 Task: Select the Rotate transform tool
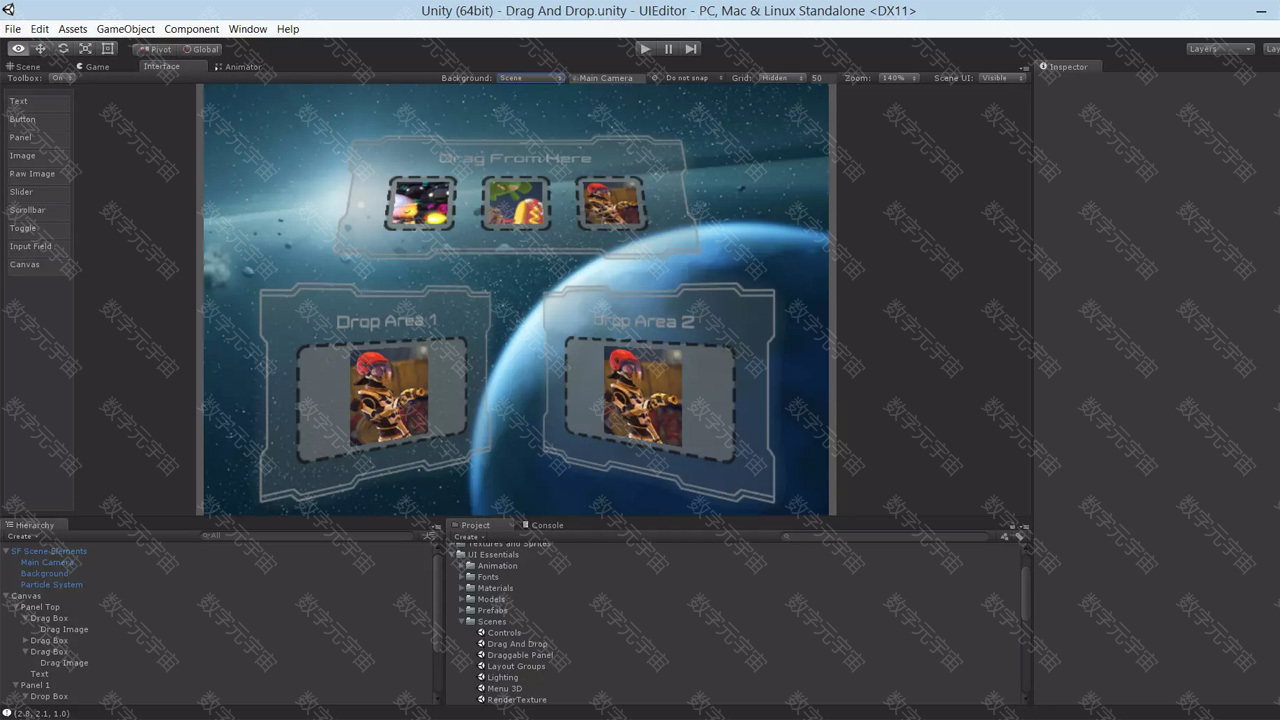tap(63, 48)
